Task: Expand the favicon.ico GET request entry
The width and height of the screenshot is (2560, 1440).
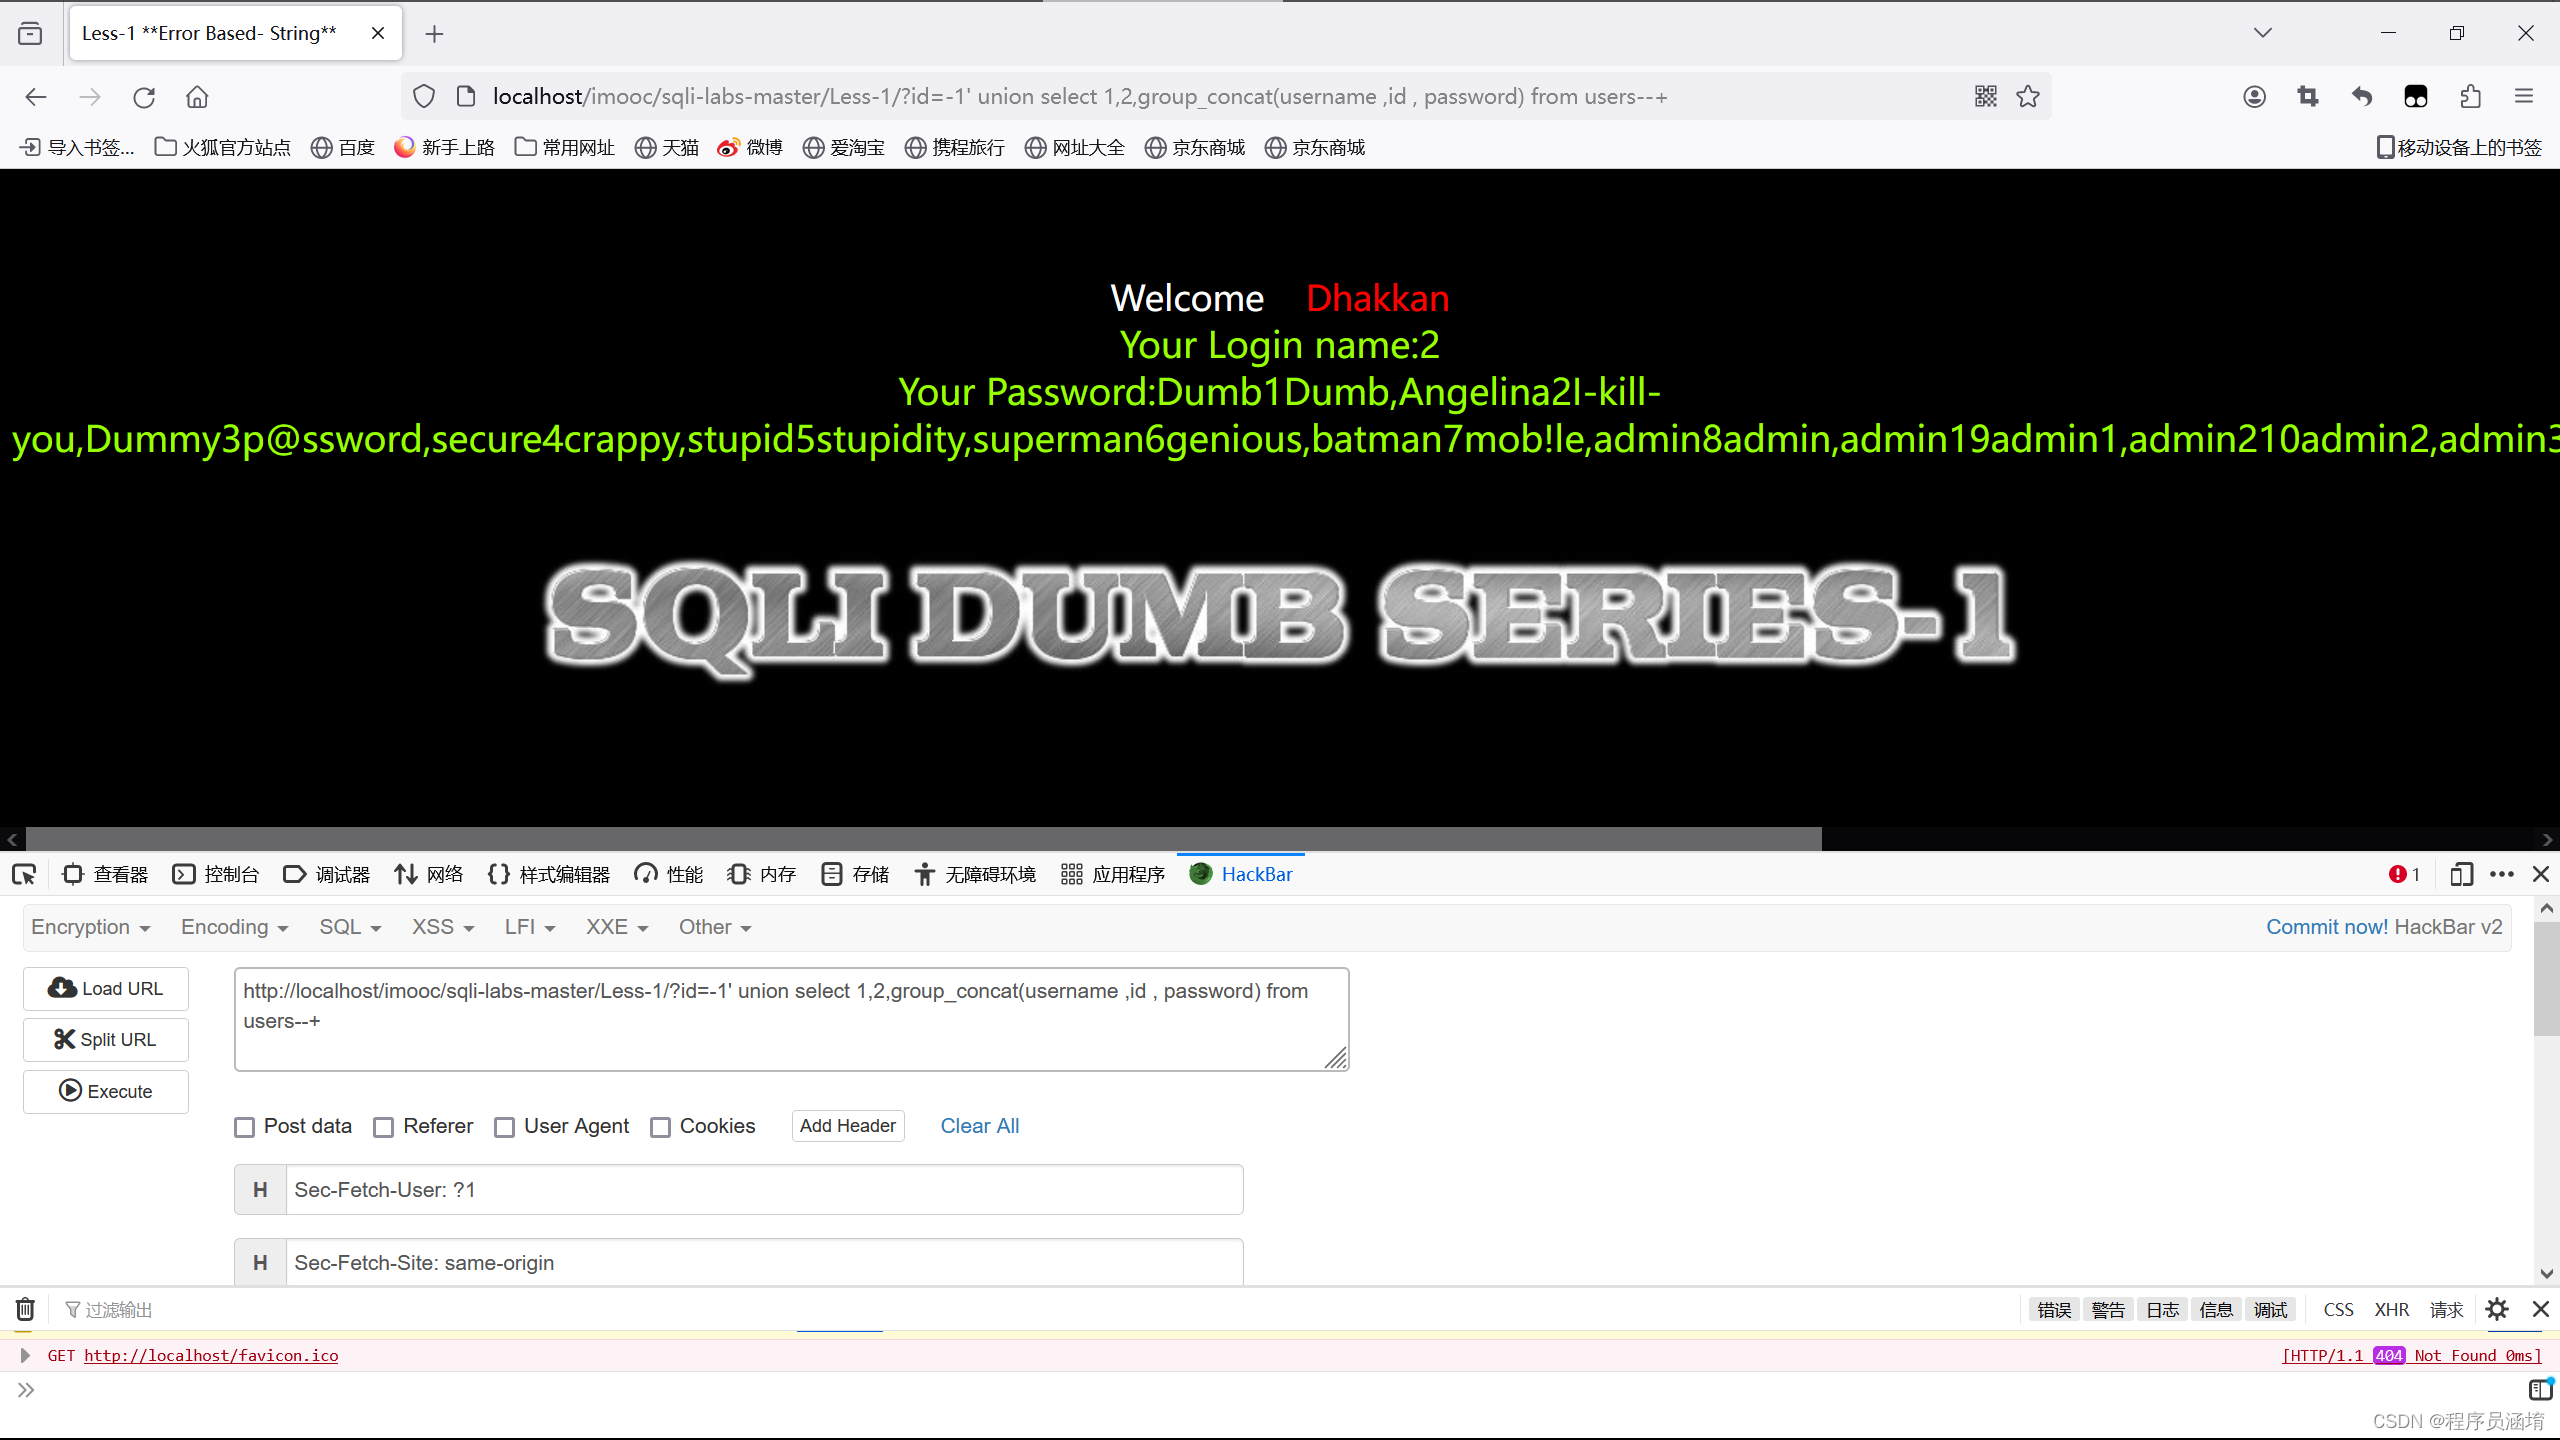Action: [26, 1355]
